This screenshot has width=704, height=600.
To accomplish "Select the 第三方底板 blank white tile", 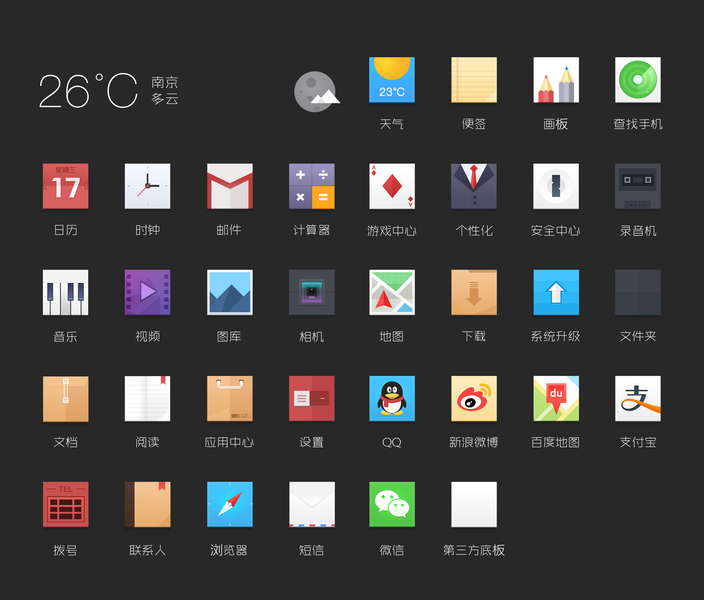I will click(x=474, y=505).
